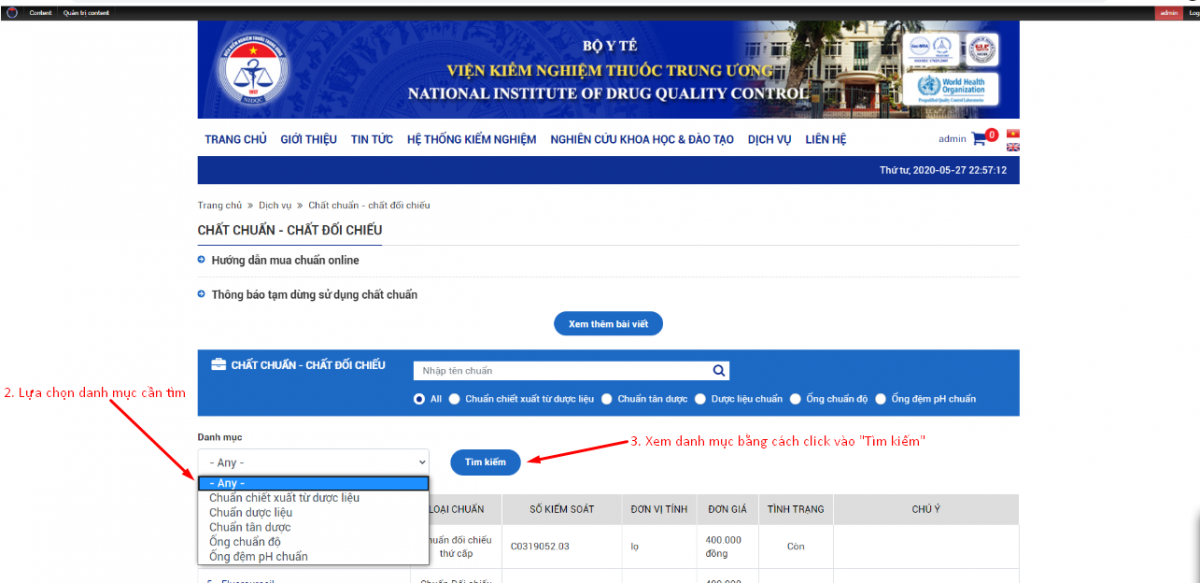Viewport: 1200px width, 583px height.
Task: Open the Danh mục dropdown box
Action: 313,462
